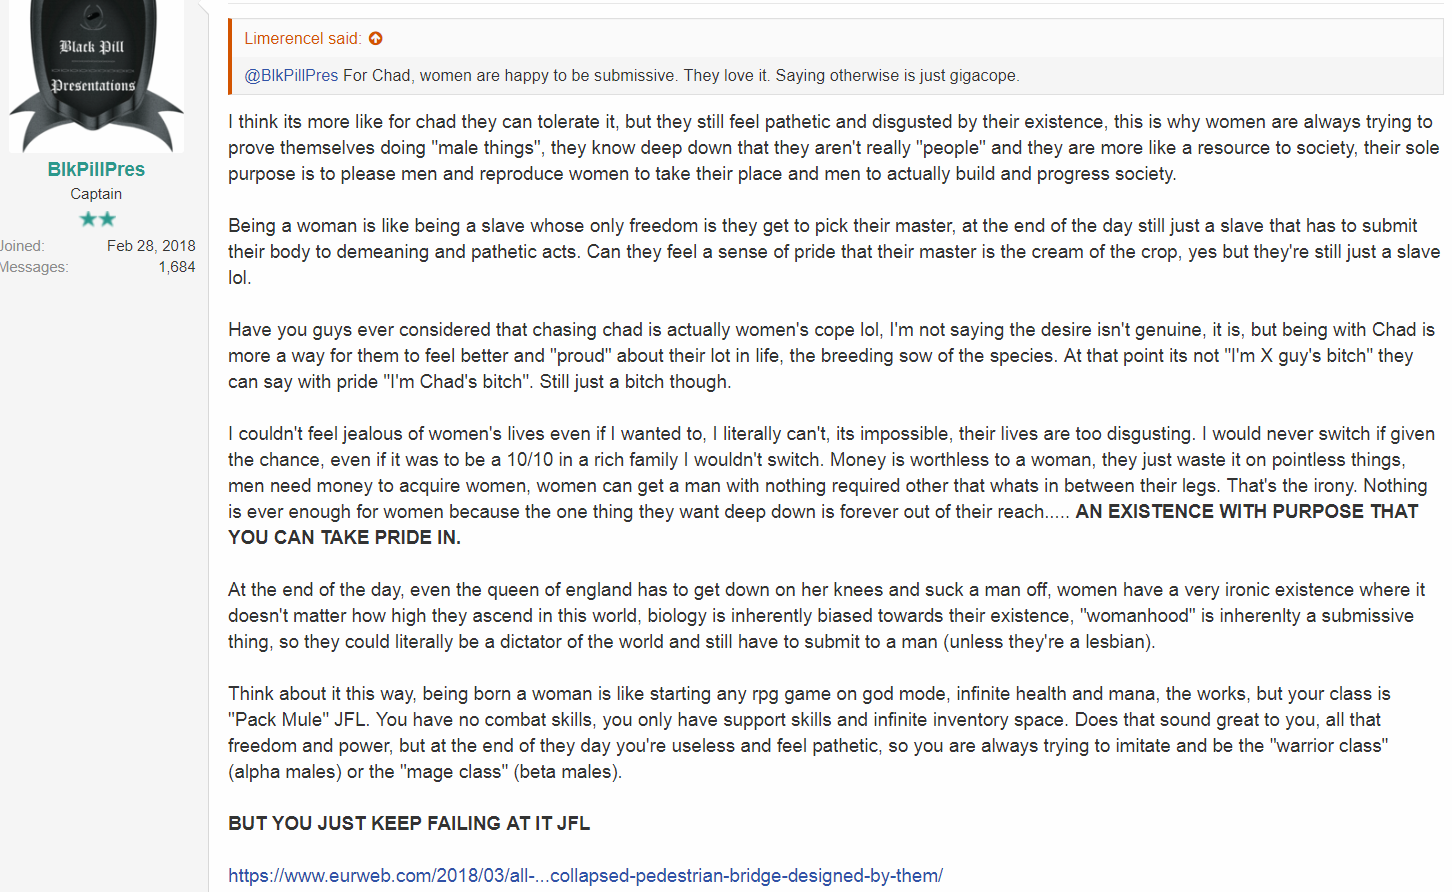Click the "Captain" user title

click(x=96, y=194)
